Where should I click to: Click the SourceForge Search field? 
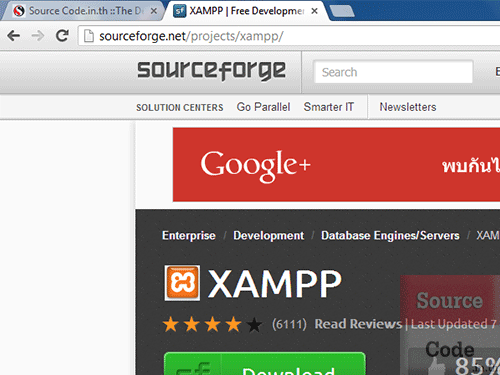click(393, 72)
